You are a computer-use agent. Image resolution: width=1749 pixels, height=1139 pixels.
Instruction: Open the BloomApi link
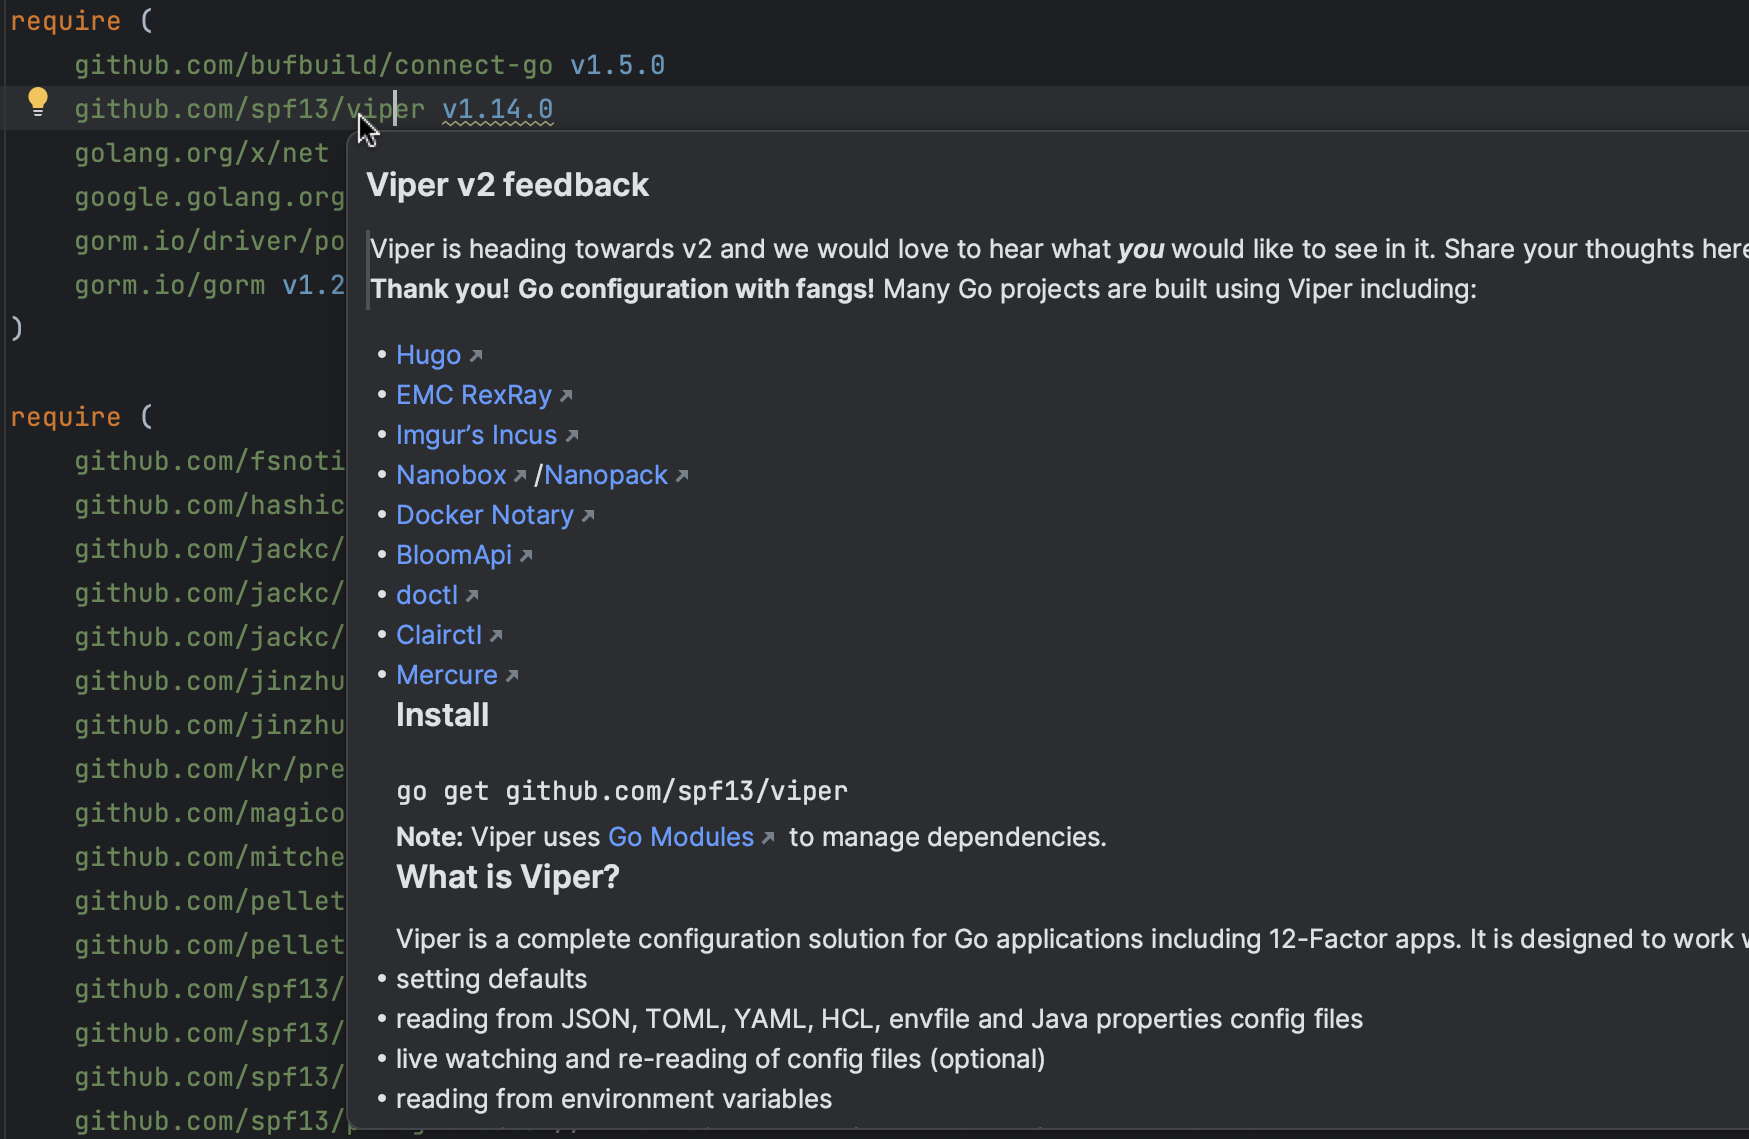pos(453,555)
